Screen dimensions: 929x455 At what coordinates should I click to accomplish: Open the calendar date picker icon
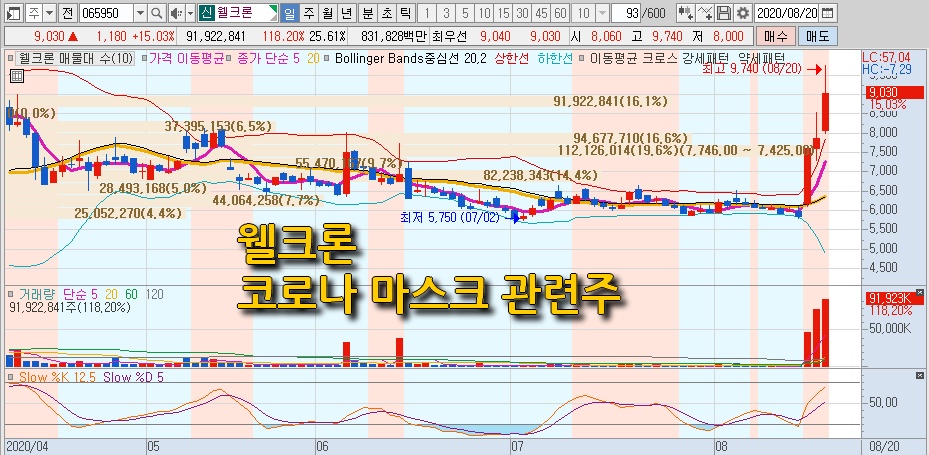point(829,12)
